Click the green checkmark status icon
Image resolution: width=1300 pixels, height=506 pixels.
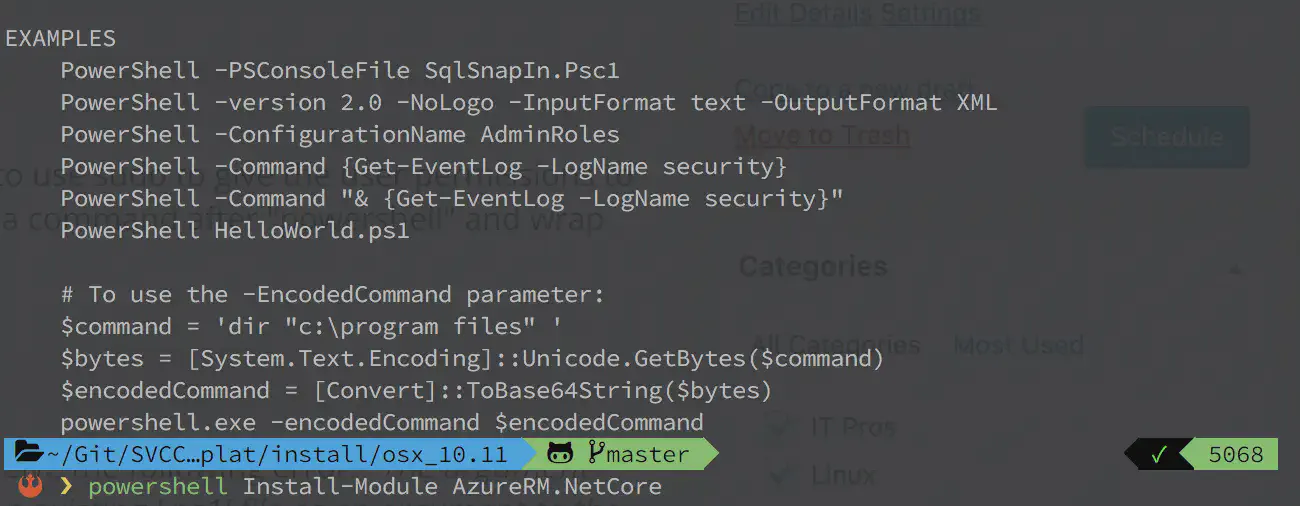click(x=1159, y=455)
